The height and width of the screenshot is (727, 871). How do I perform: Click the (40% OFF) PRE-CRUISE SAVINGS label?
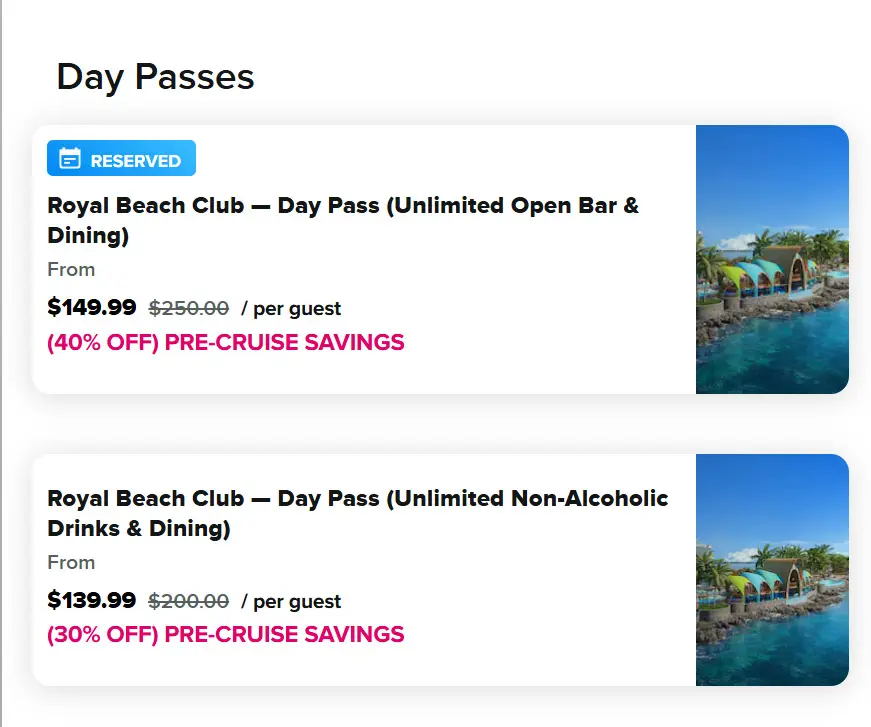[225, 342]
